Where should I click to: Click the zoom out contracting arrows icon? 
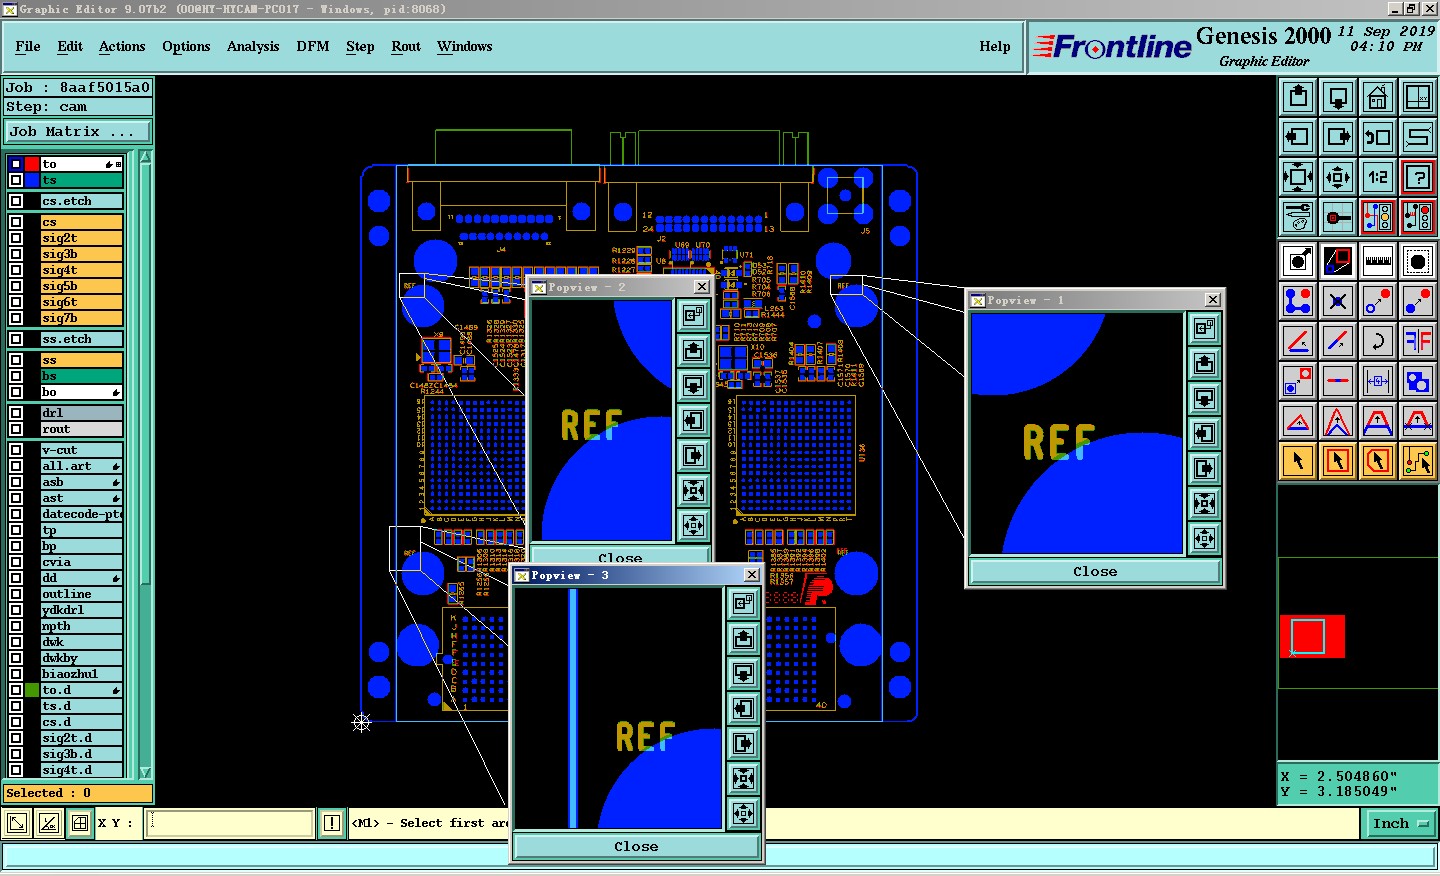pyautogui.click(x=1338, y=177)
